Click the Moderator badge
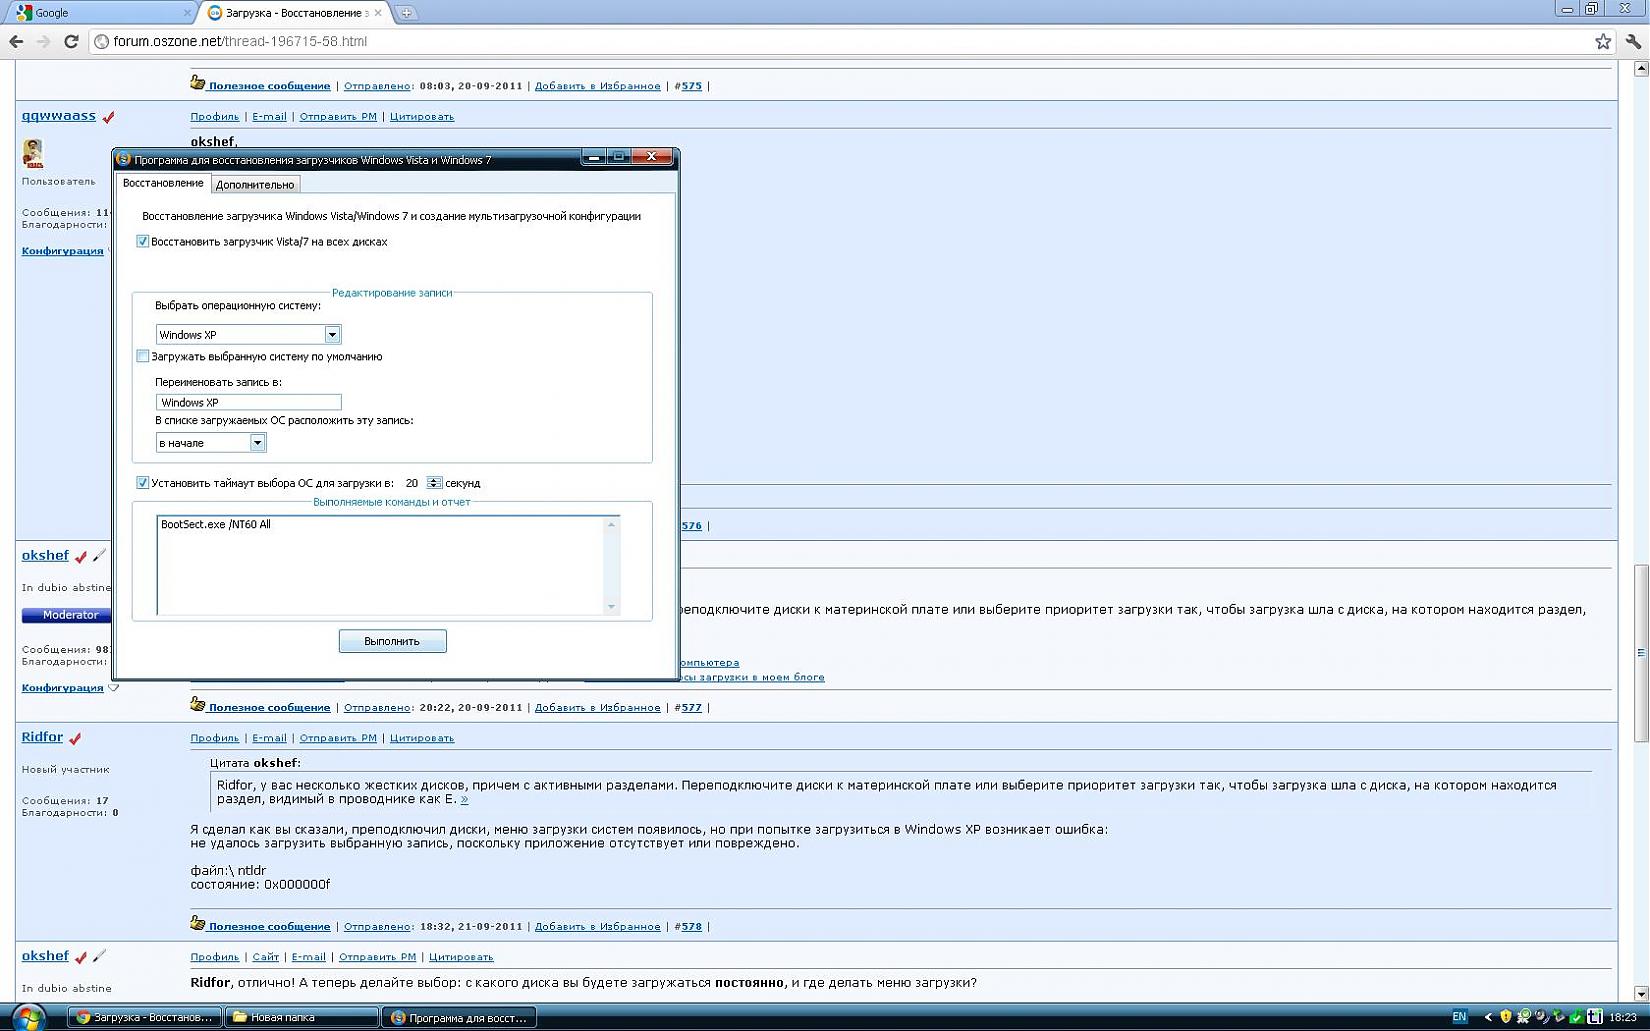The width and height of the screenshot is (1650, 1031). pos(68,615)
